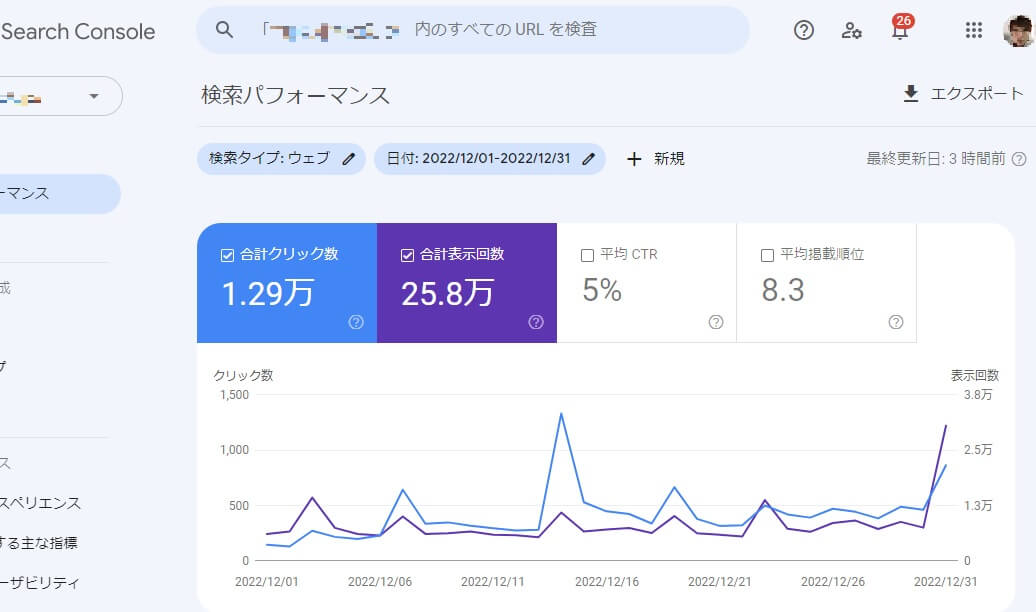Open the help question mark icon
The width and height of the screenshot is (1036, 612).
pyautogui.click(x=803, y=30)
